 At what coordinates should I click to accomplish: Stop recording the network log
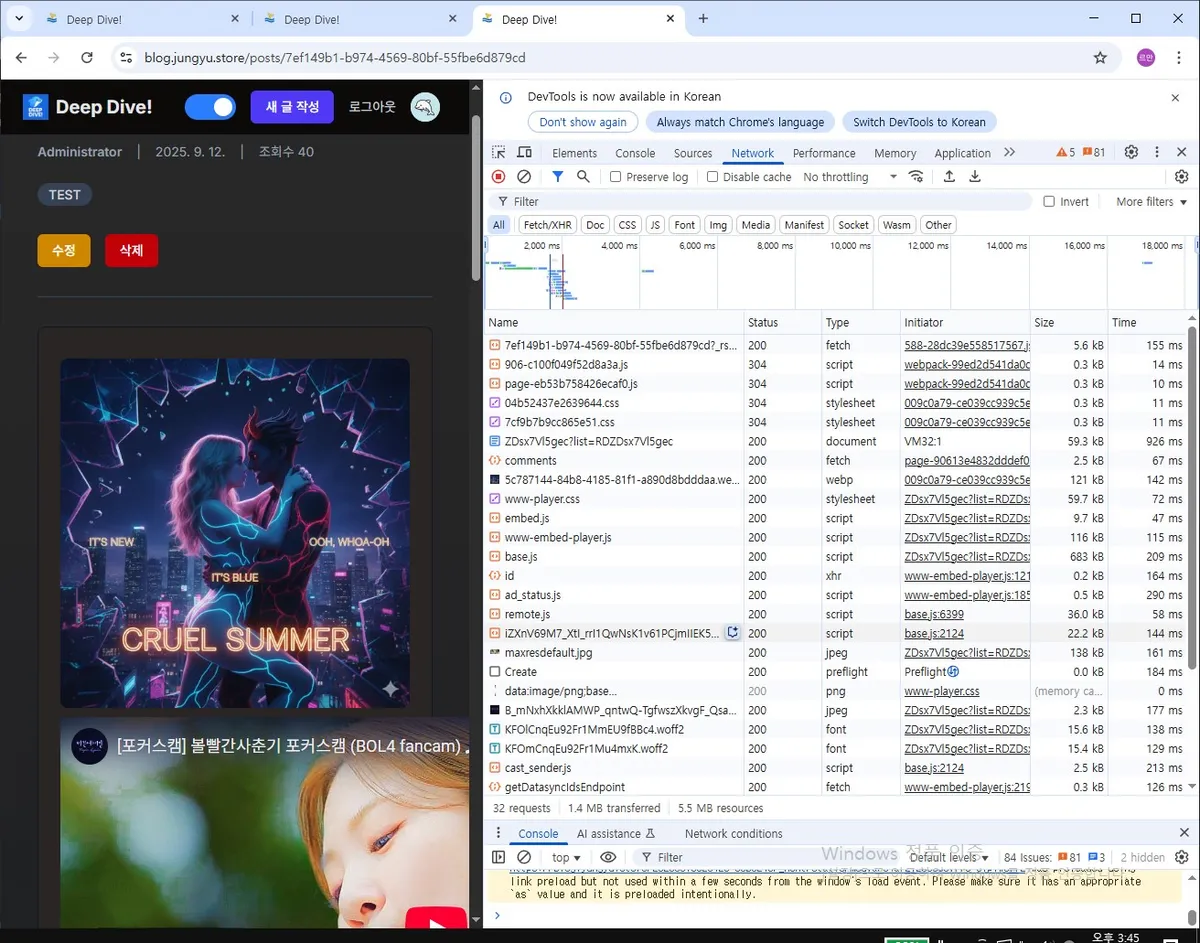(498, 176)
